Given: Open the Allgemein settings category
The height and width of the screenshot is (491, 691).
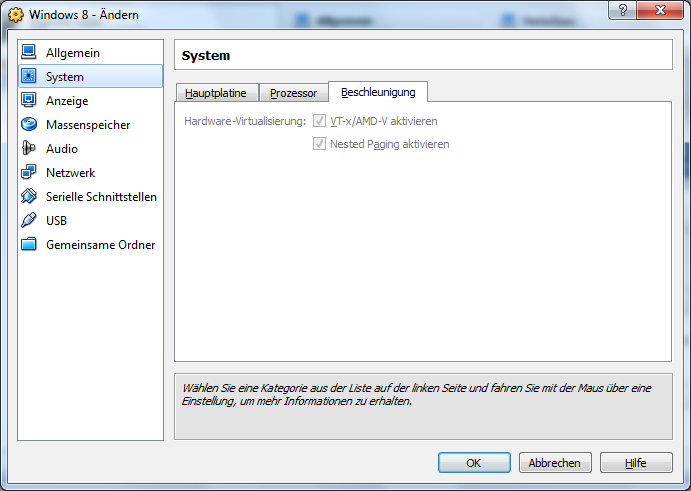Looking at the screenshot, I should tap(90, 52).
